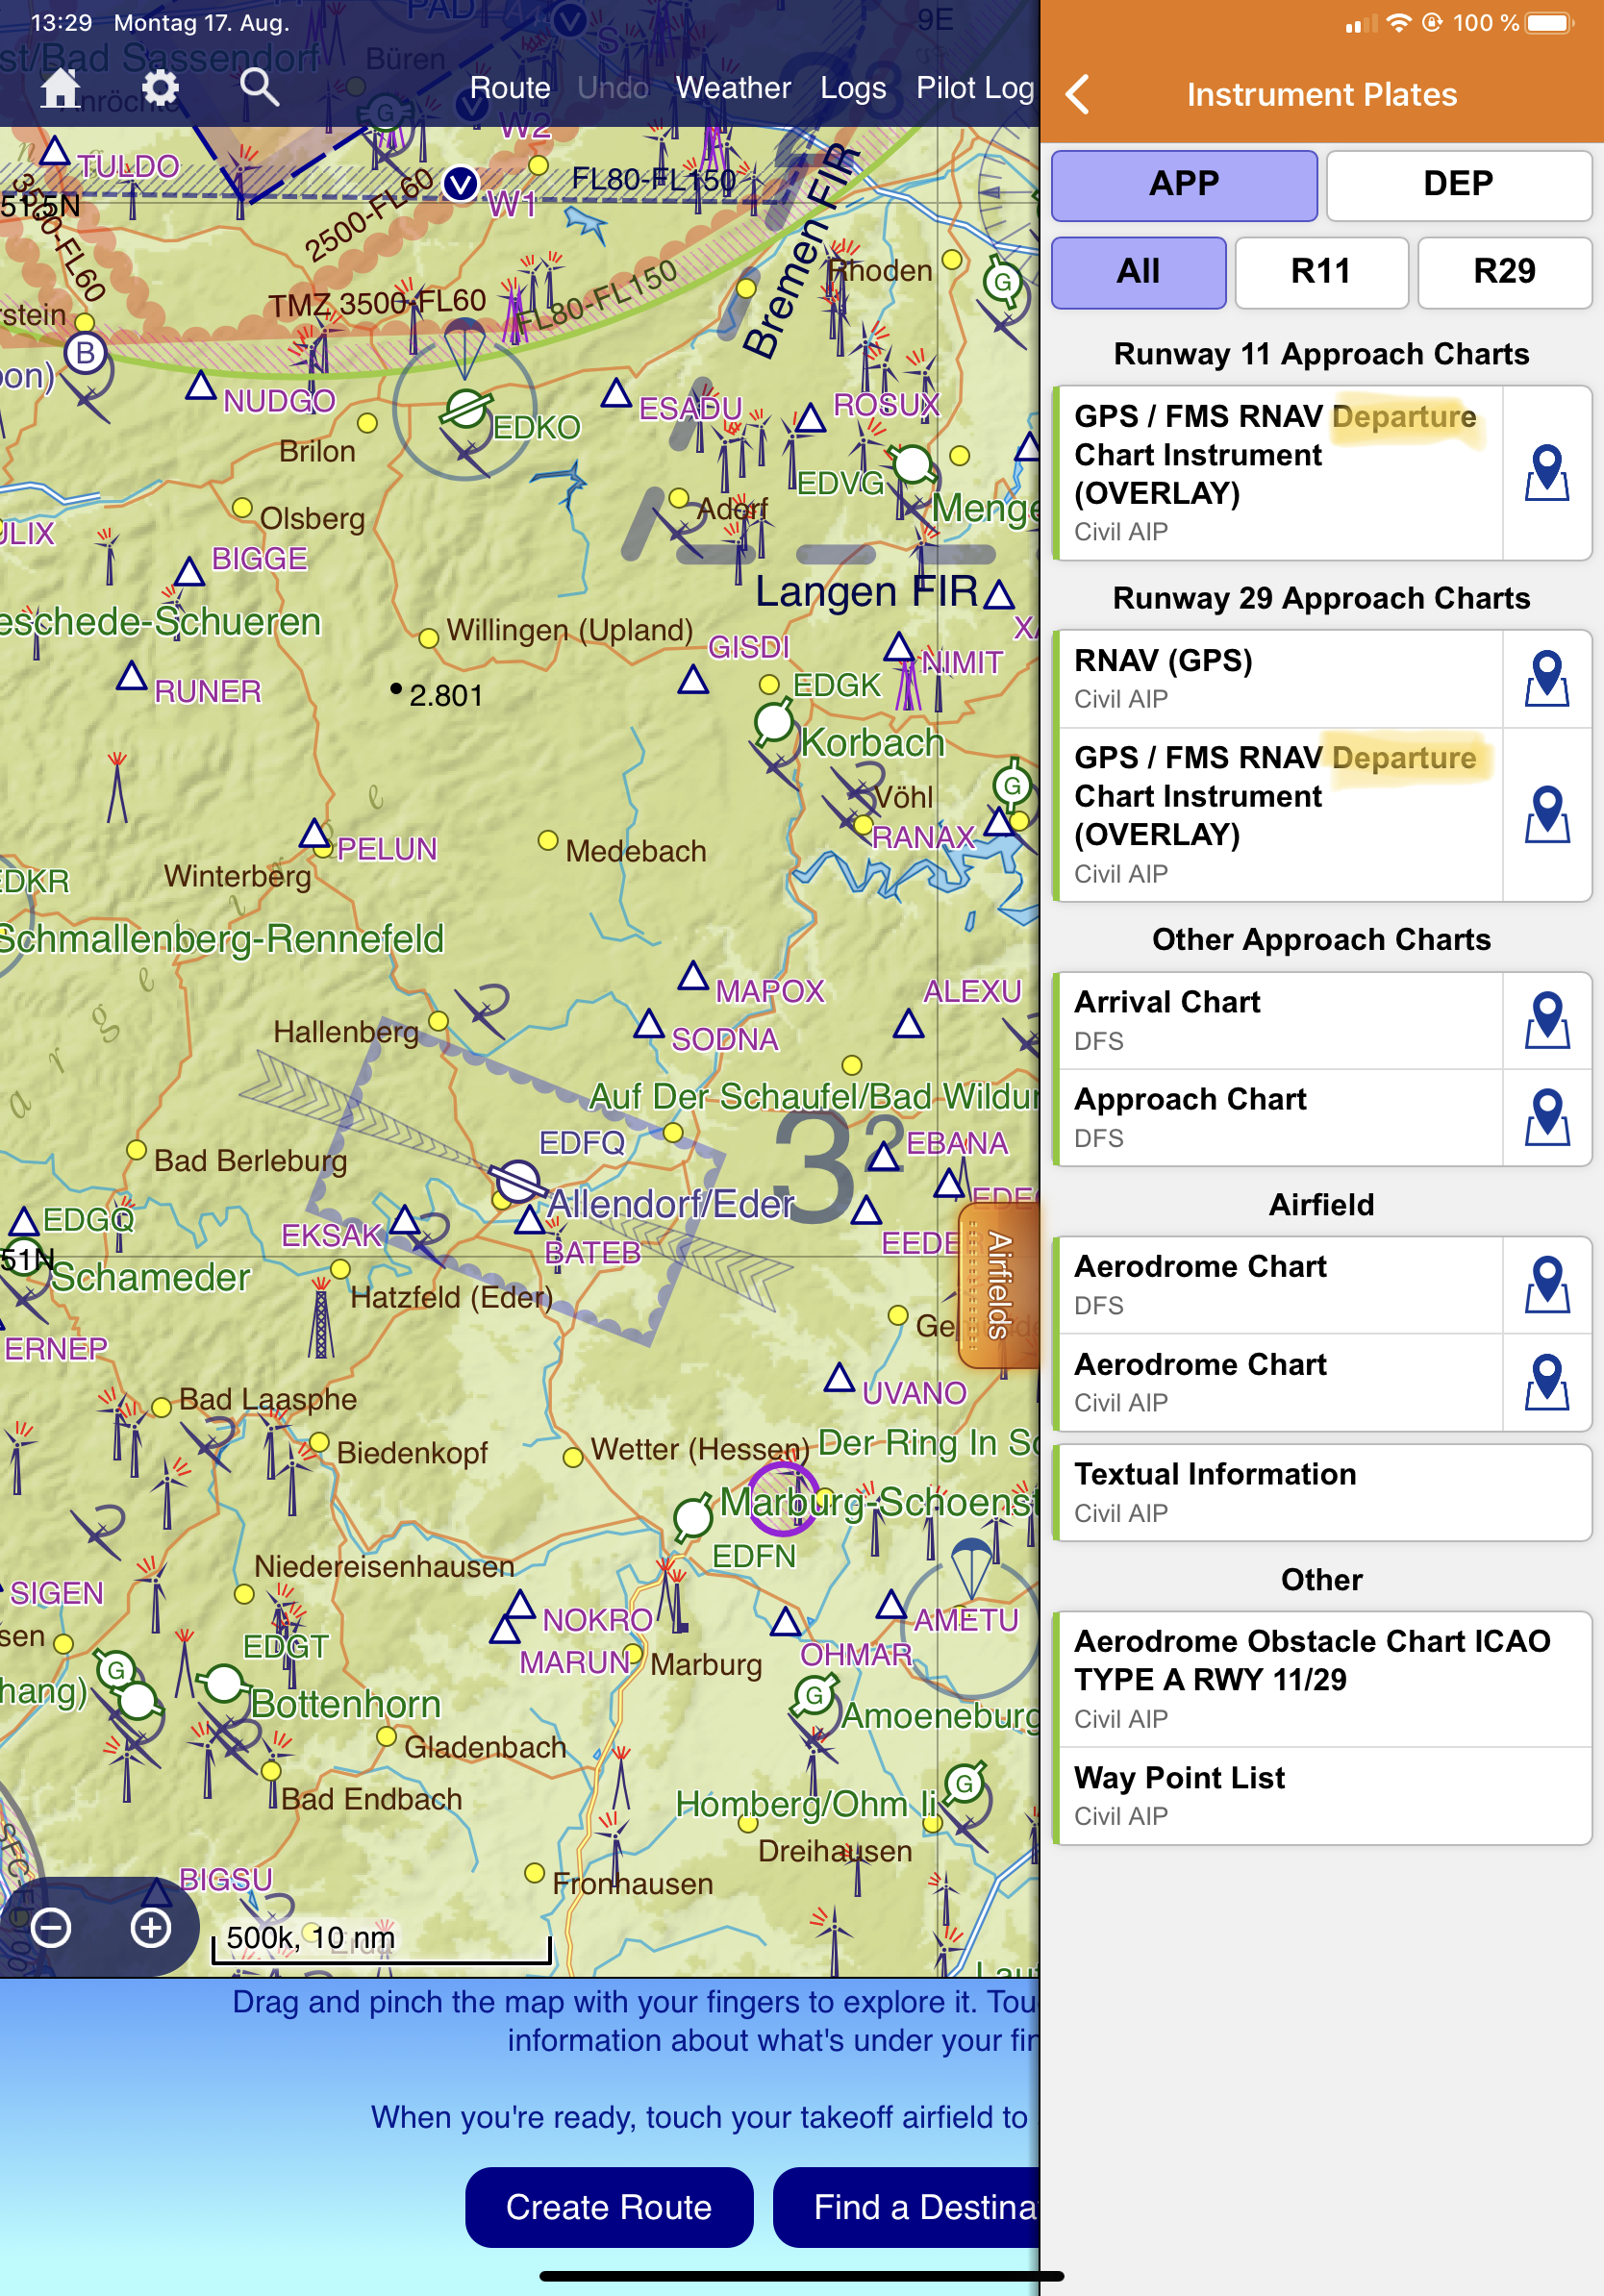The image size is (1604, 2296).
Task: Zoom in the map with the plus button
Action: pyautogui.click(x=151, y=1927)
